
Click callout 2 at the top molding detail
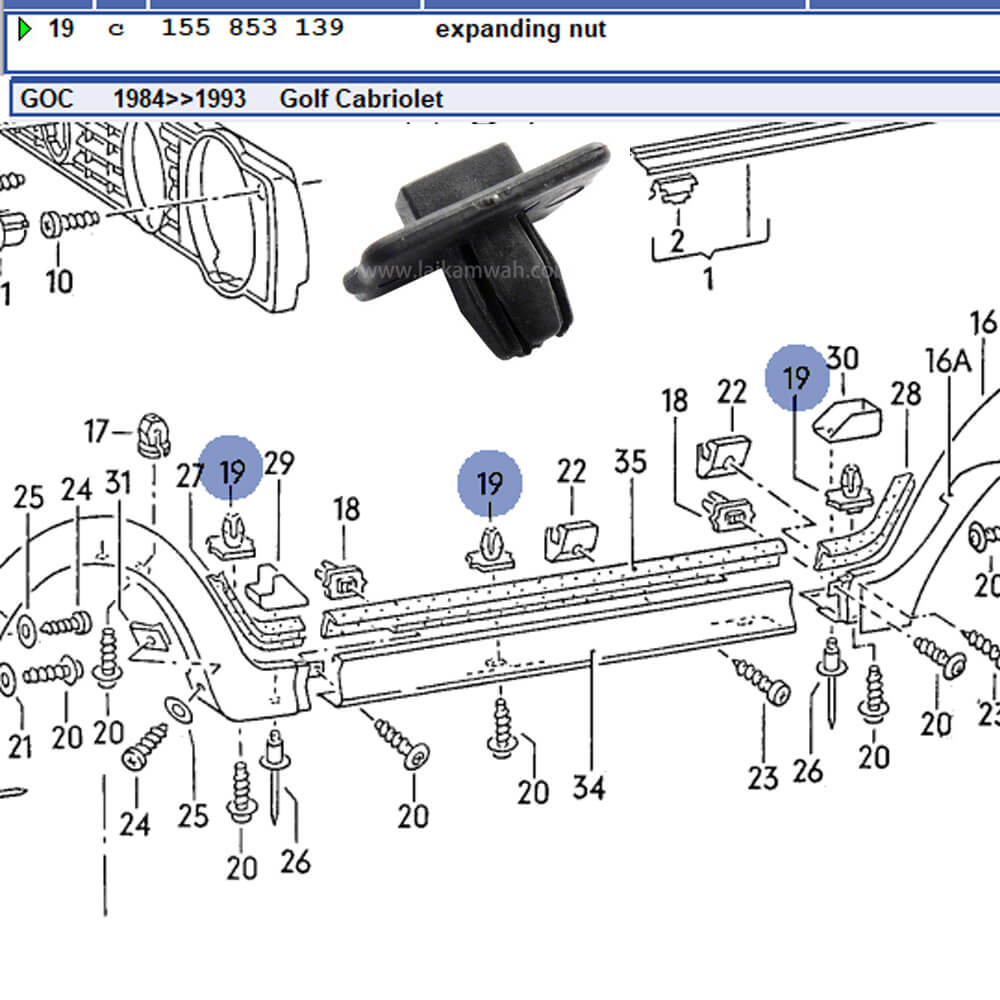click(676, 239)
